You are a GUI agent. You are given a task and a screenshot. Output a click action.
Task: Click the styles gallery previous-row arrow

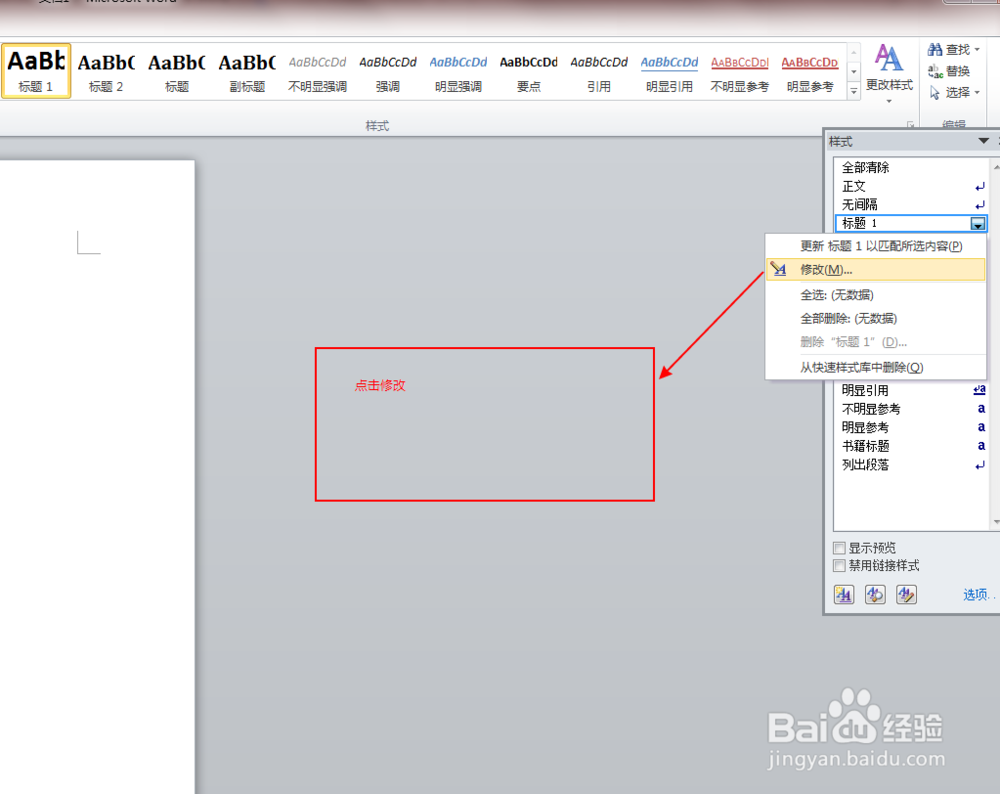click(x=853, y=51)
